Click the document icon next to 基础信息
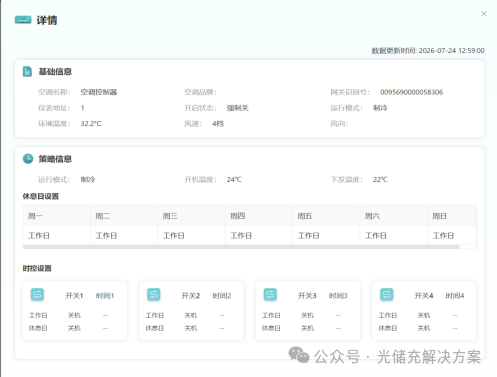This screenshot has height=377, width=497. pos(27,71)
